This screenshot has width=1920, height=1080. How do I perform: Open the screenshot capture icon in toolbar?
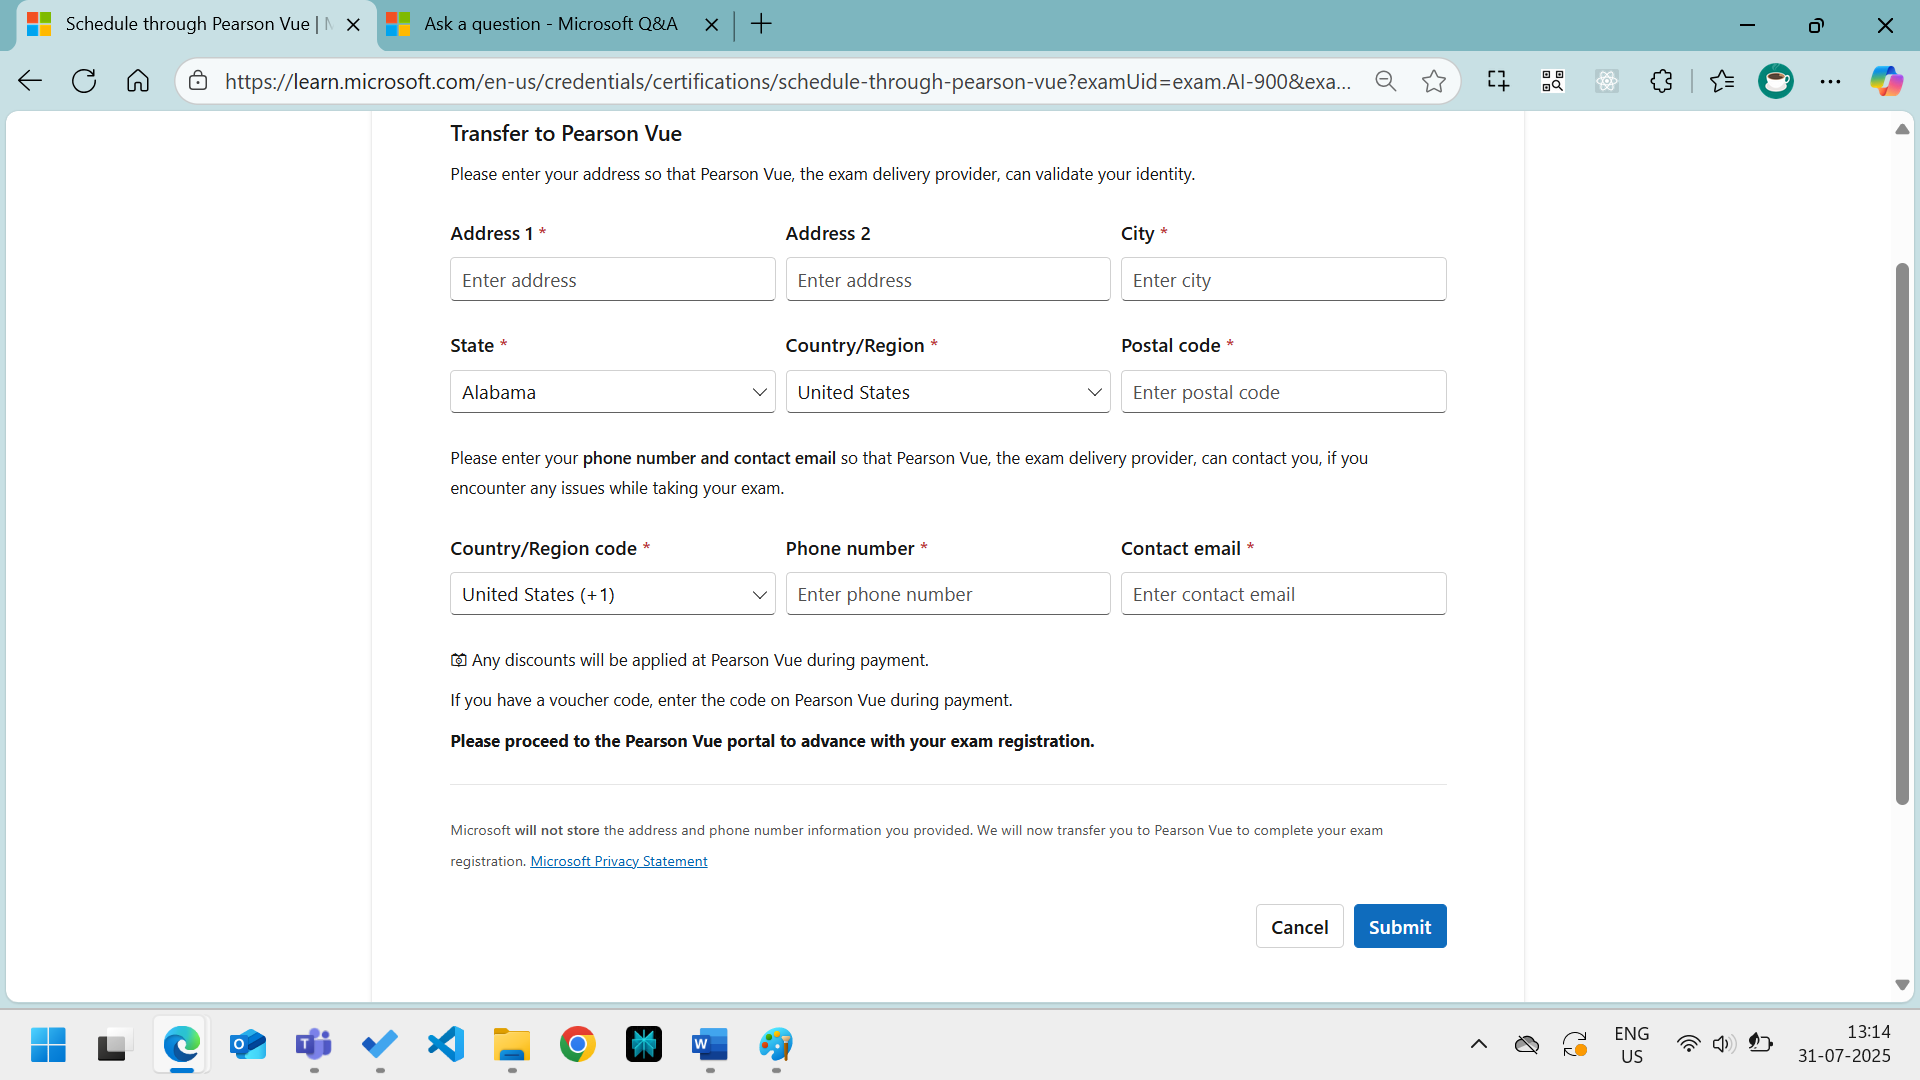(1498, 81)
